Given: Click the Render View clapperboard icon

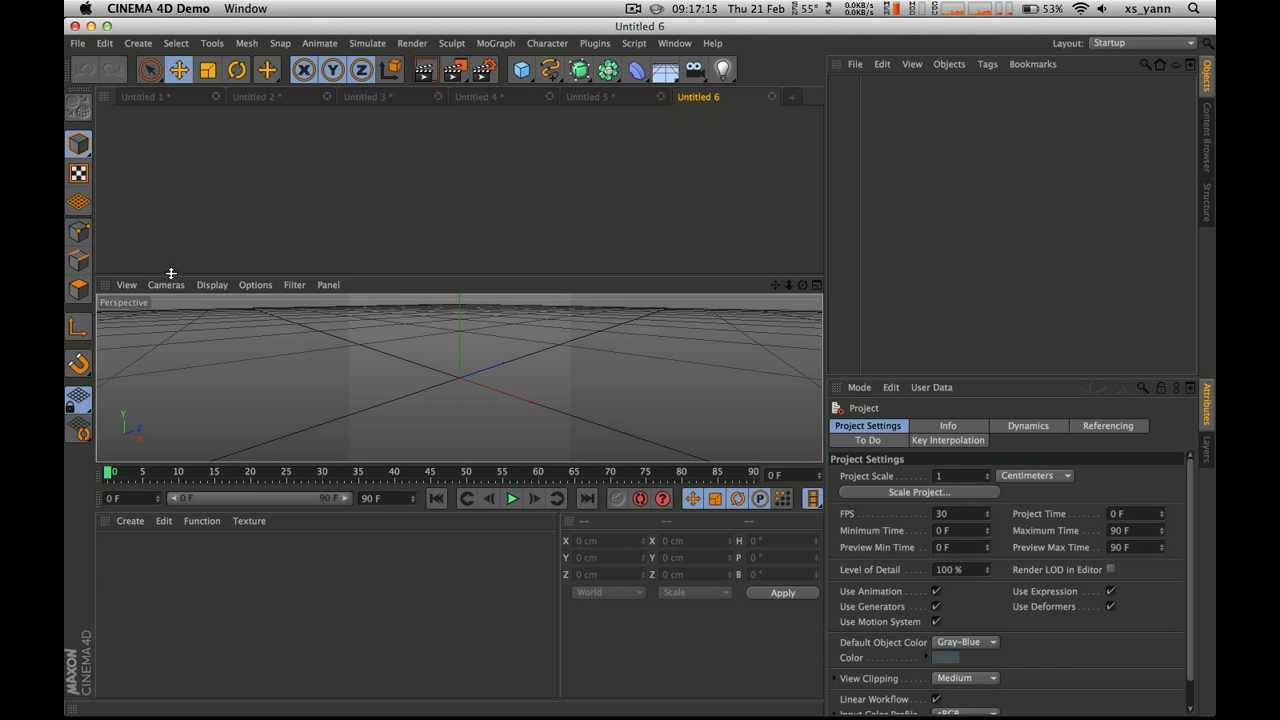Looking at the screenshot, I should (424, 70).
